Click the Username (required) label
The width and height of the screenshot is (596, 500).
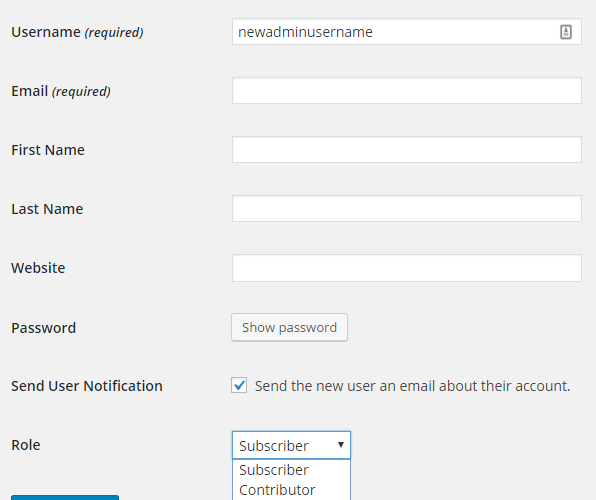tap(77, 32)
